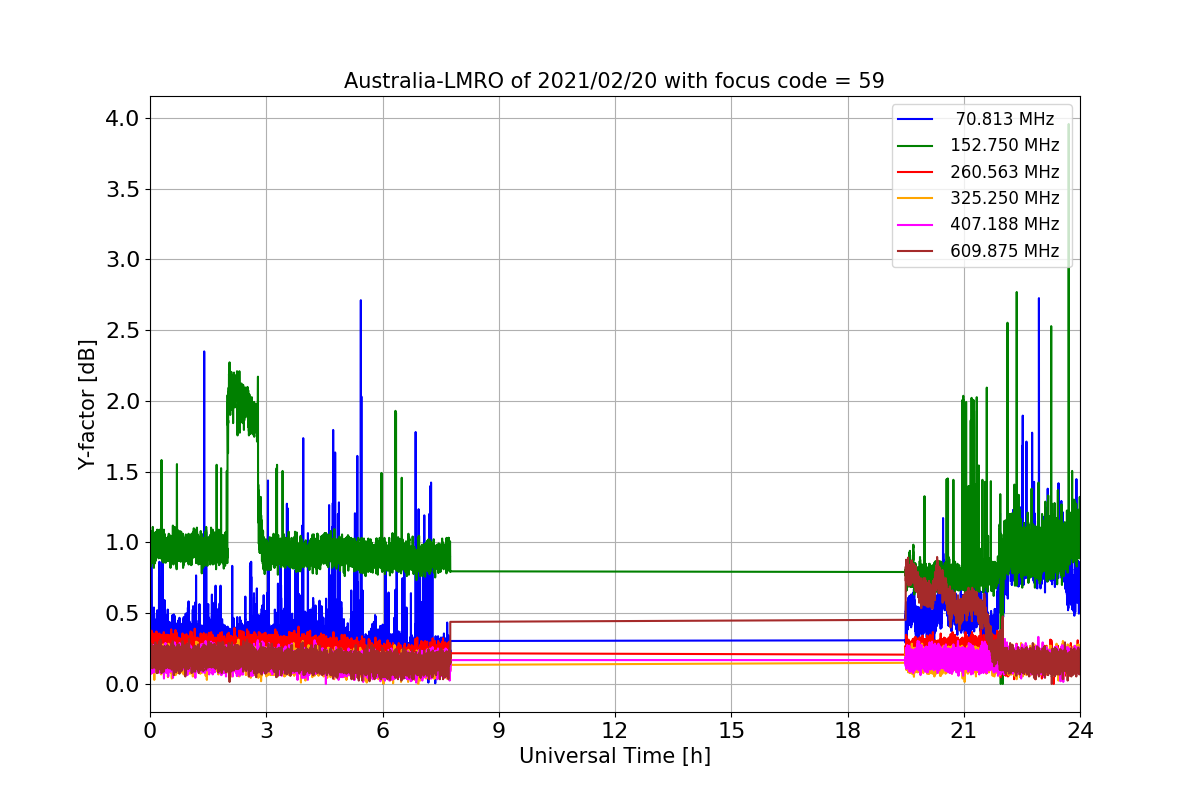Click the brown 609.875 MHz legend line
The width and height of the screenshot is (1200, 800).
click(915, 251)
